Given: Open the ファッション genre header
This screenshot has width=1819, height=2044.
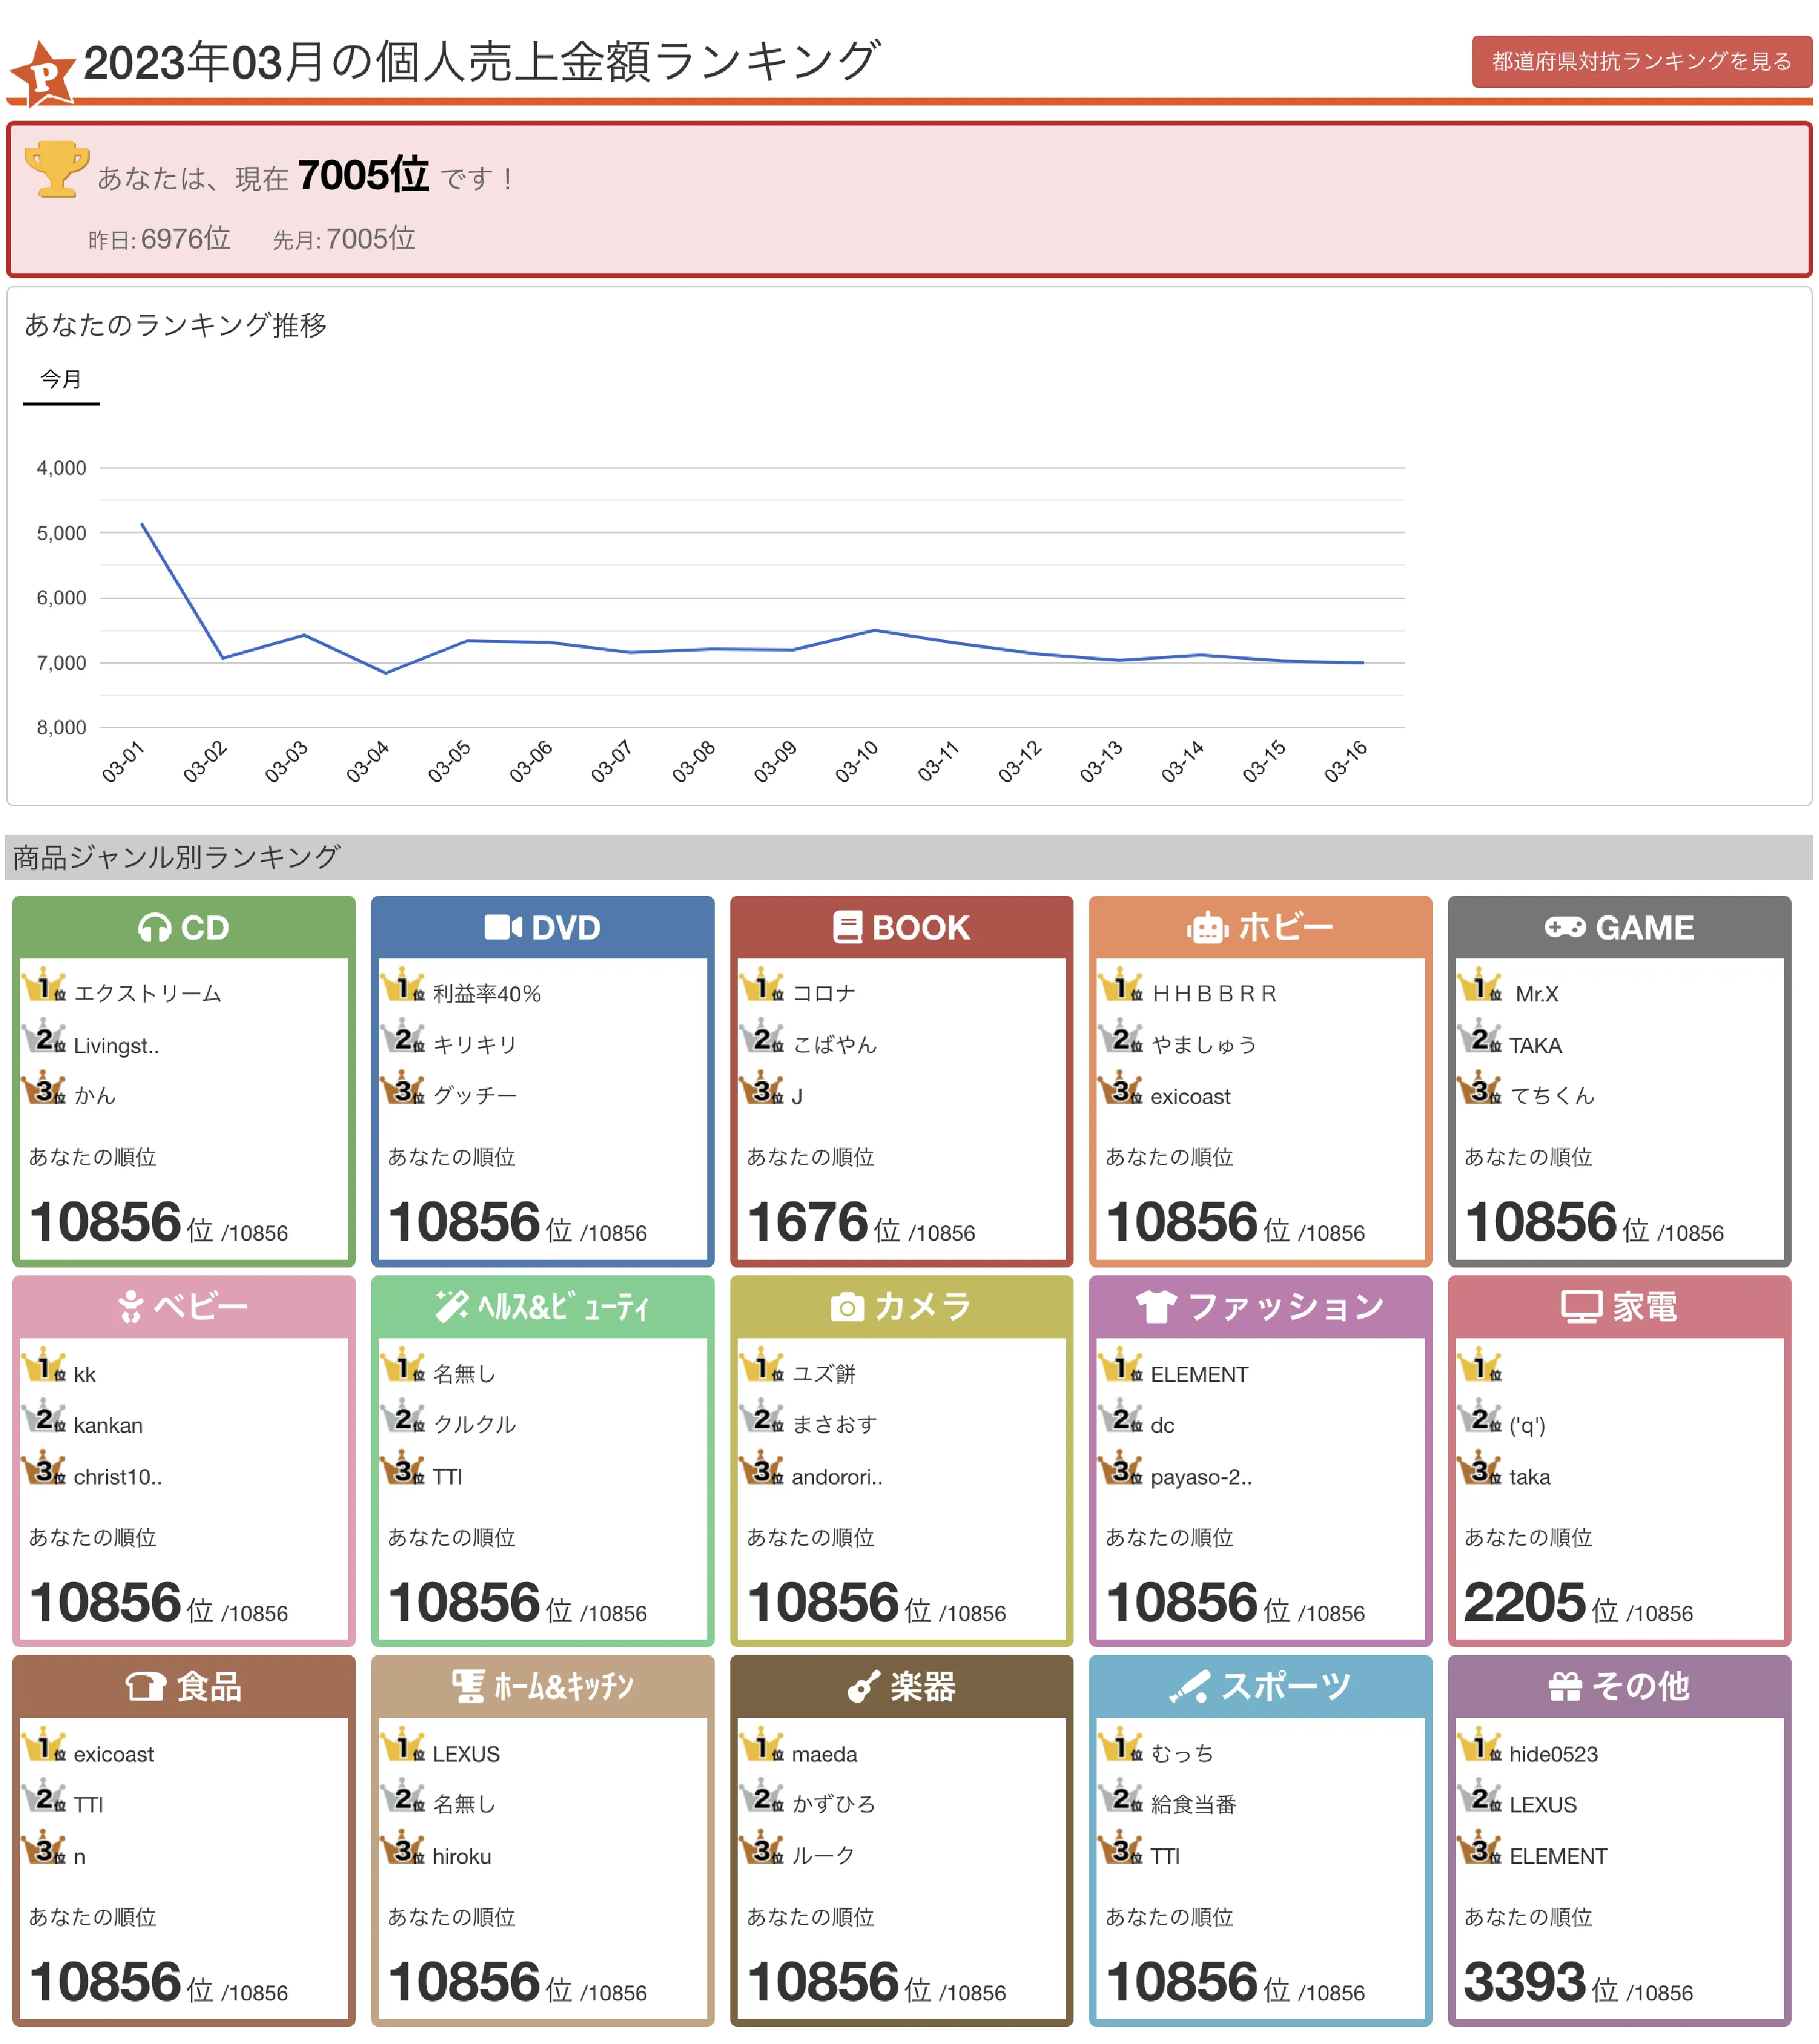Looking at the screenshot, I should pyautogui.click(x=1260, y=1306).
